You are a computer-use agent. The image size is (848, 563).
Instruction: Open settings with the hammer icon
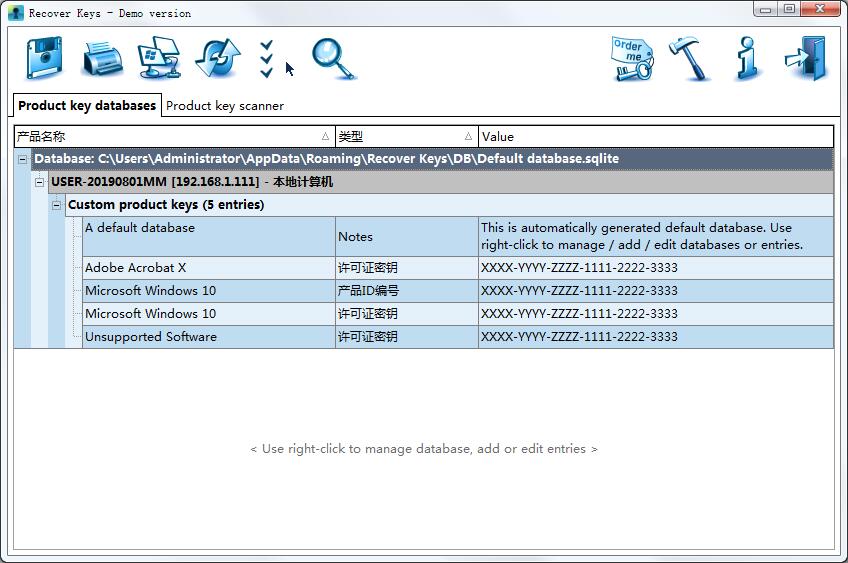click(x=689, y=59)
